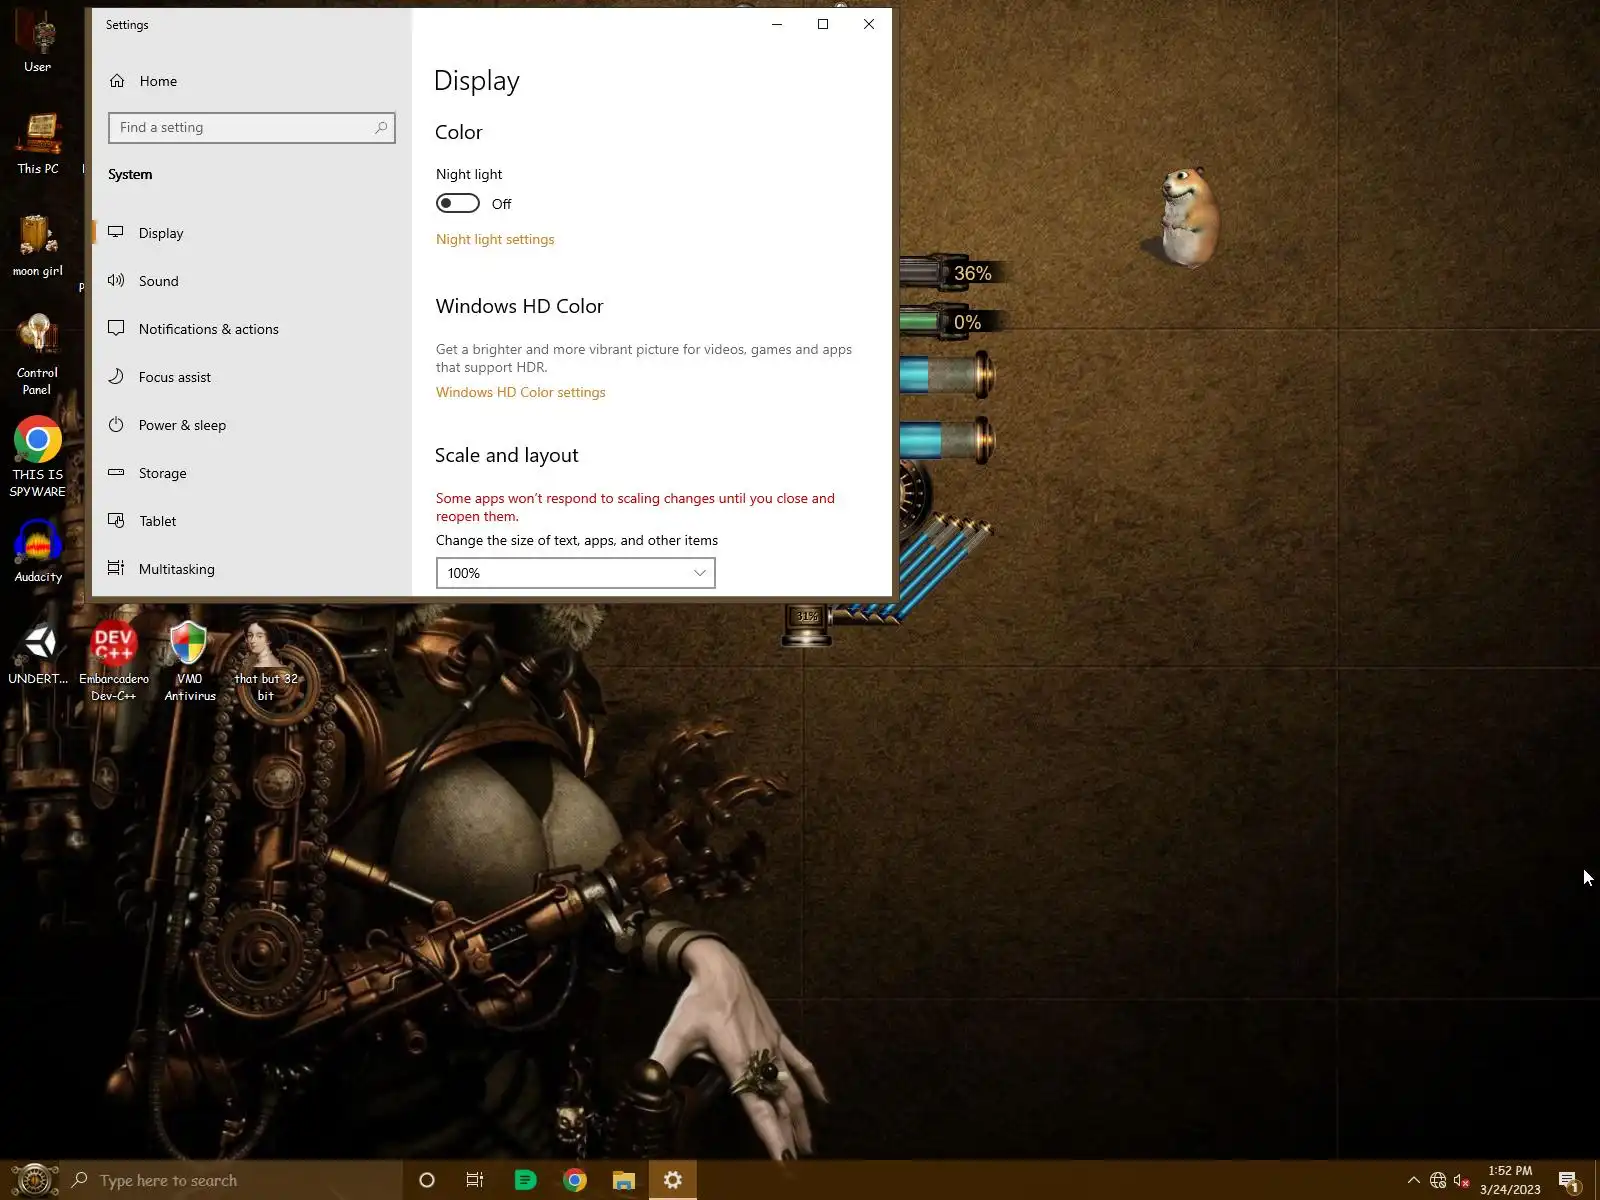Click the taskbar 'Type here to search' box
The image size is (1600, 1200).
click(x=232, y=1181)
